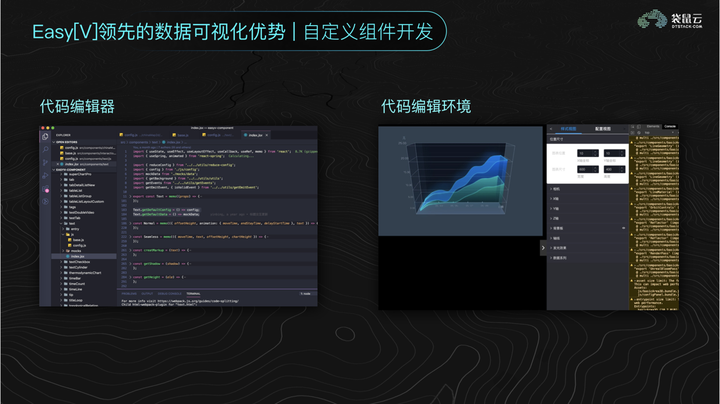Open the Console tab in DevTools

669,126
